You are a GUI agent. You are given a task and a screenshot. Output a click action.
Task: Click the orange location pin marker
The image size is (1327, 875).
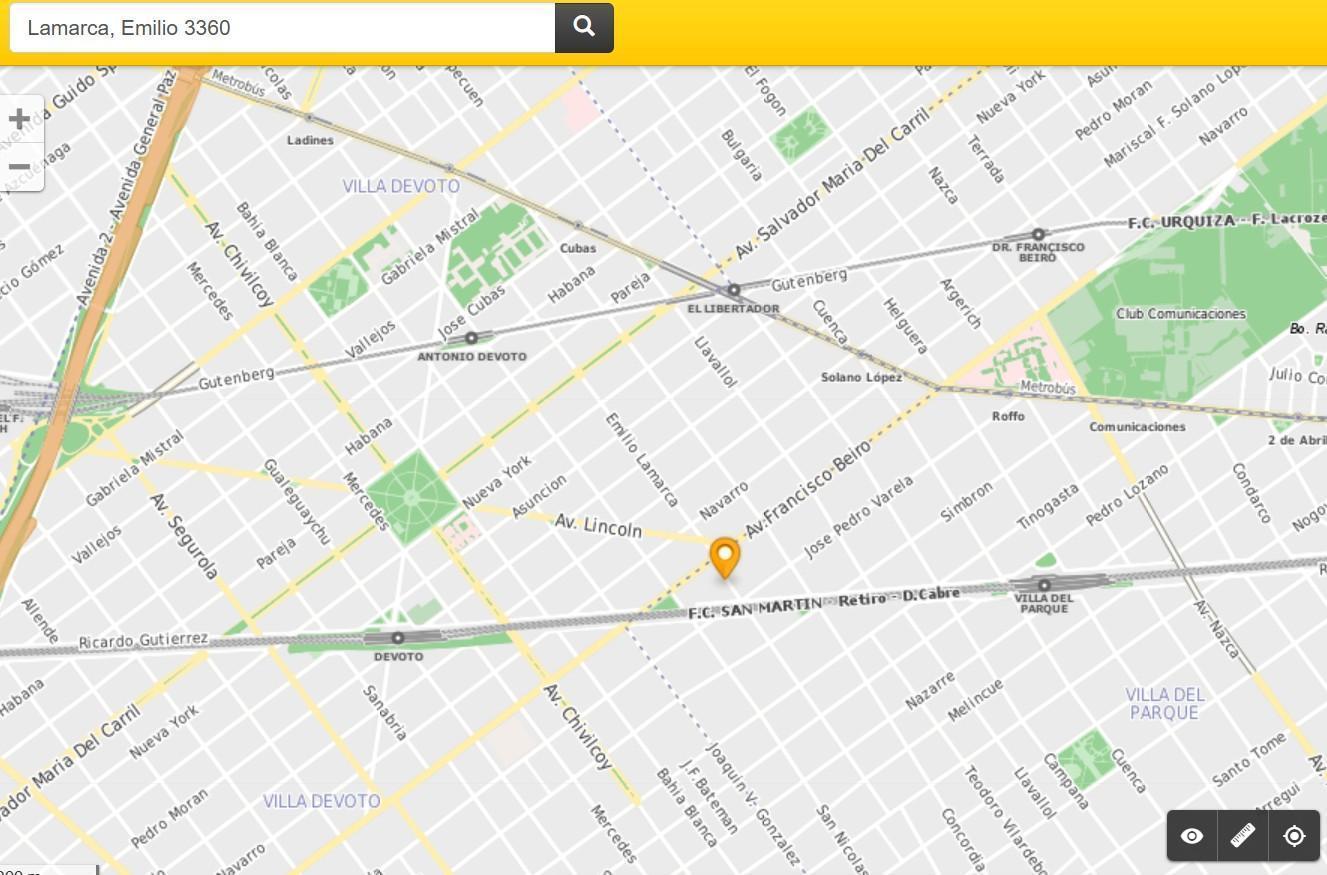click(x=725, y=558)
